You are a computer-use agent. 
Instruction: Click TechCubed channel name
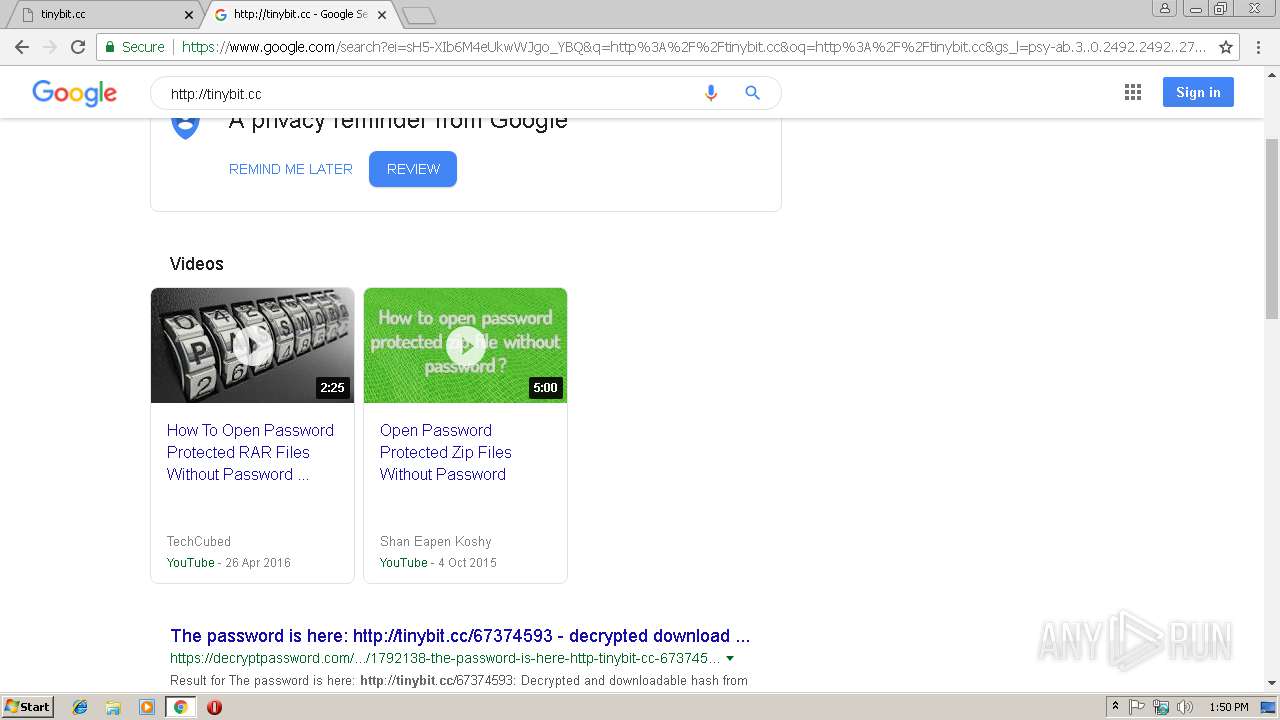click(x=199, y=541)
